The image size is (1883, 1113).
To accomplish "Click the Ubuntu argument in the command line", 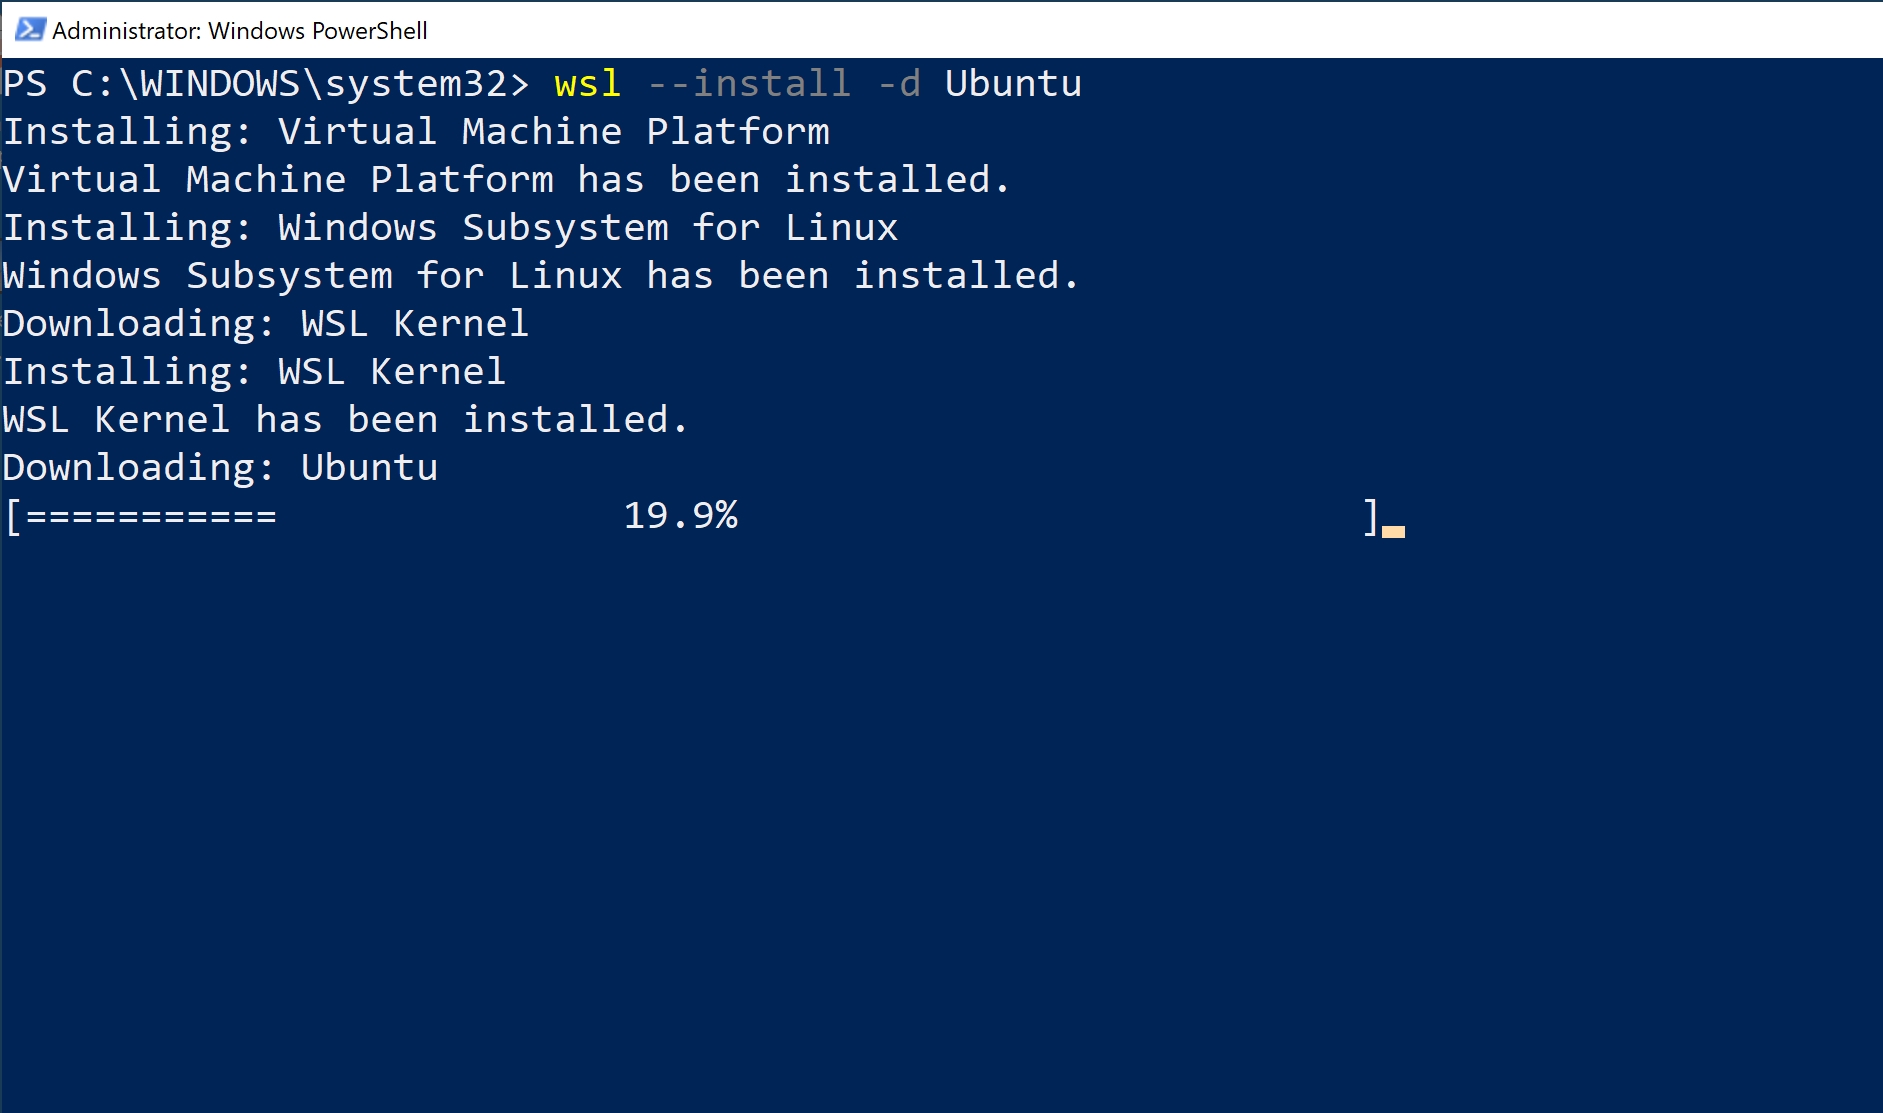I will [1013, 82].
